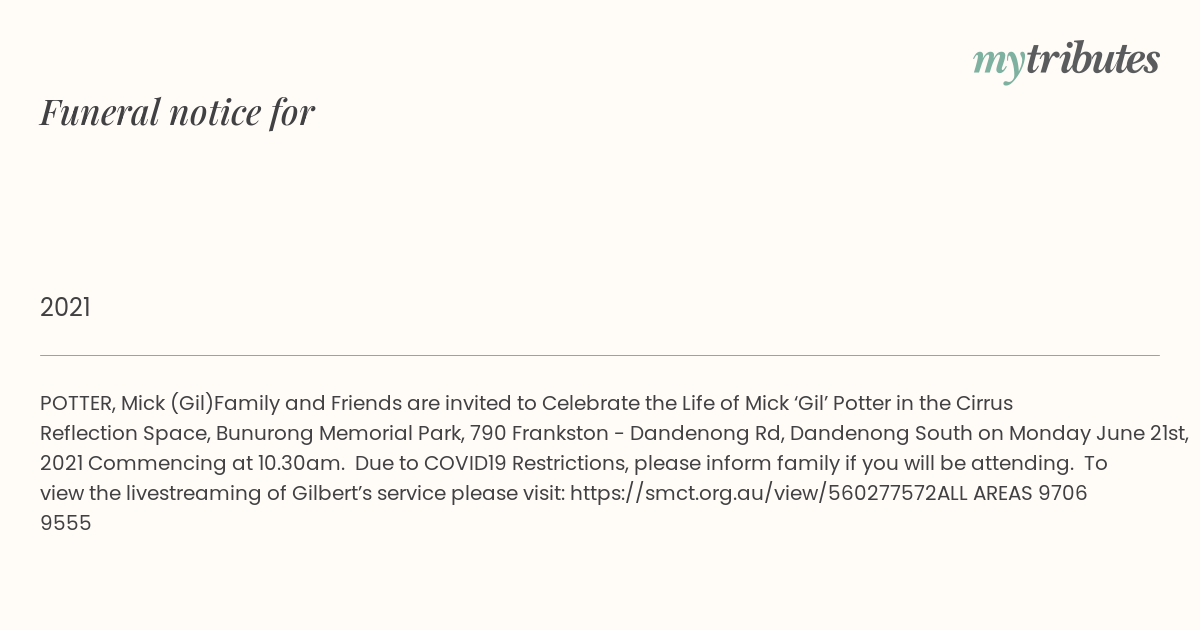Click "ALL AREAS 9706" phone text
Screen dimensions: 1200x630
1012,494
